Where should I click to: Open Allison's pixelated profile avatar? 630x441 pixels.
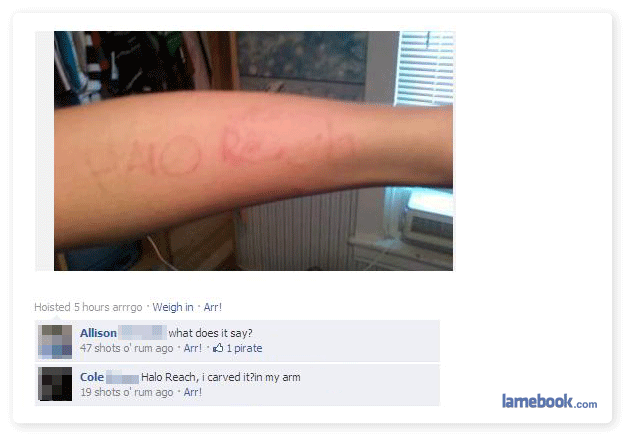pyautogui.click(x=55, y=341)
